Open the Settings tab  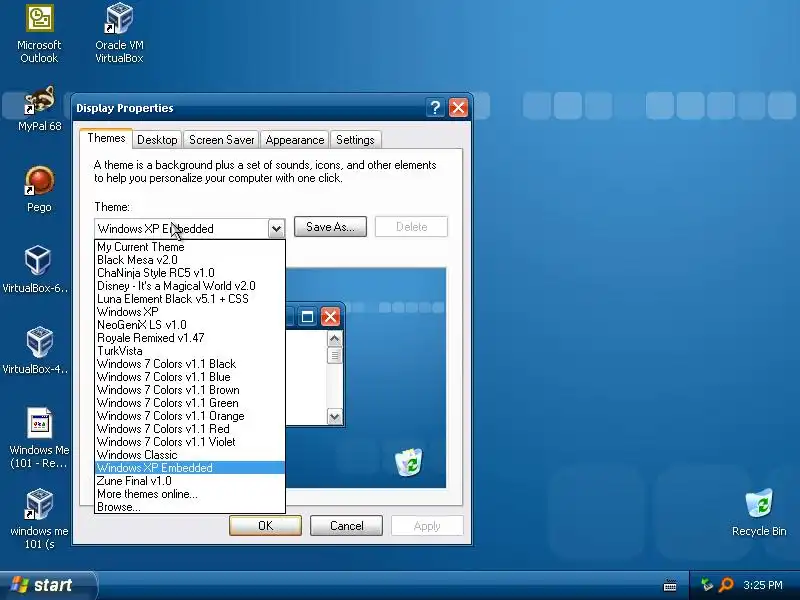355,140
